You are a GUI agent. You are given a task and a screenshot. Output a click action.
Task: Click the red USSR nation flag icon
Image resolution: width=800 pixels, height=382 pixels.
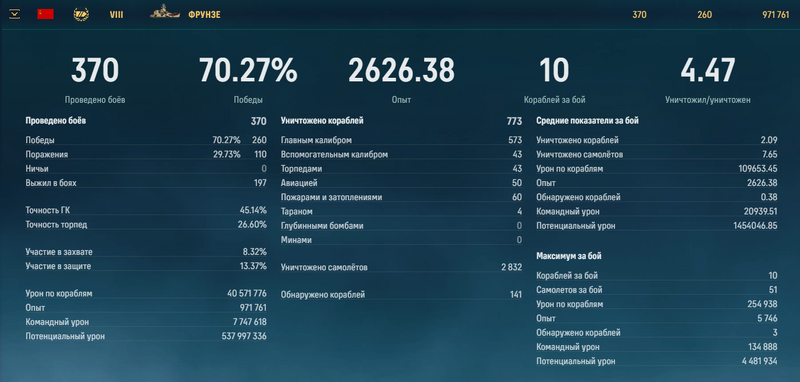(x=45, y=14)
